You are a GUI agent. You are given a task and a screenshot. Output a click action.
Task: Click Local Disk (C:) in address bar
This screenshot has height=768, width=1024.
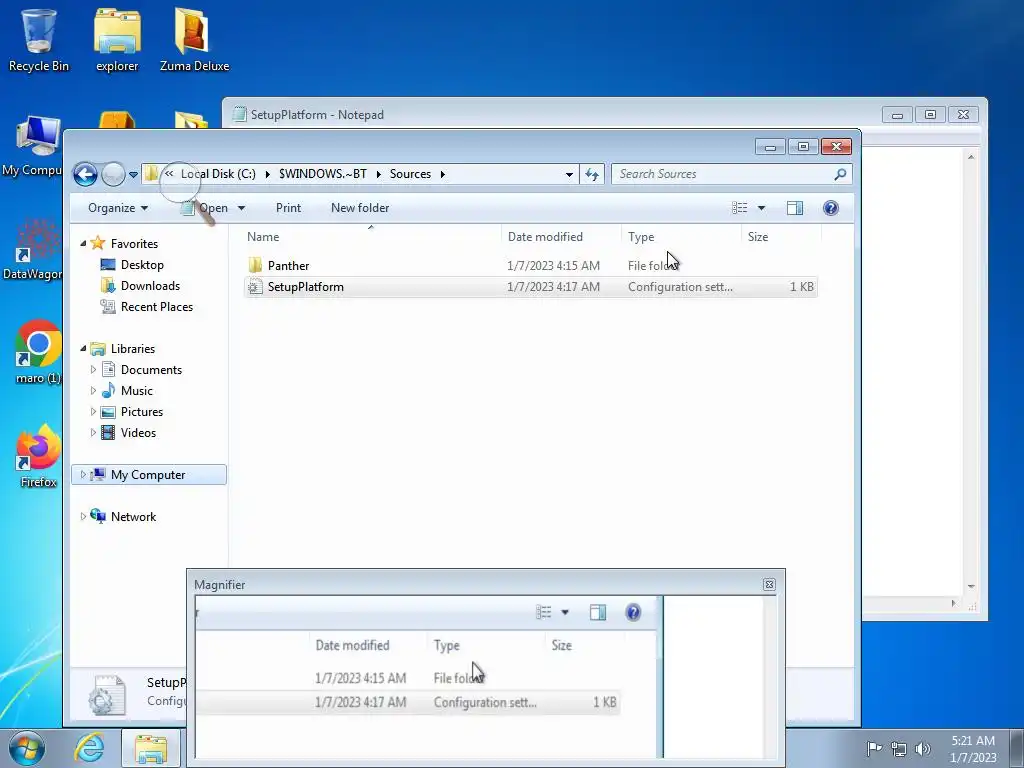(x=218, y=174)
